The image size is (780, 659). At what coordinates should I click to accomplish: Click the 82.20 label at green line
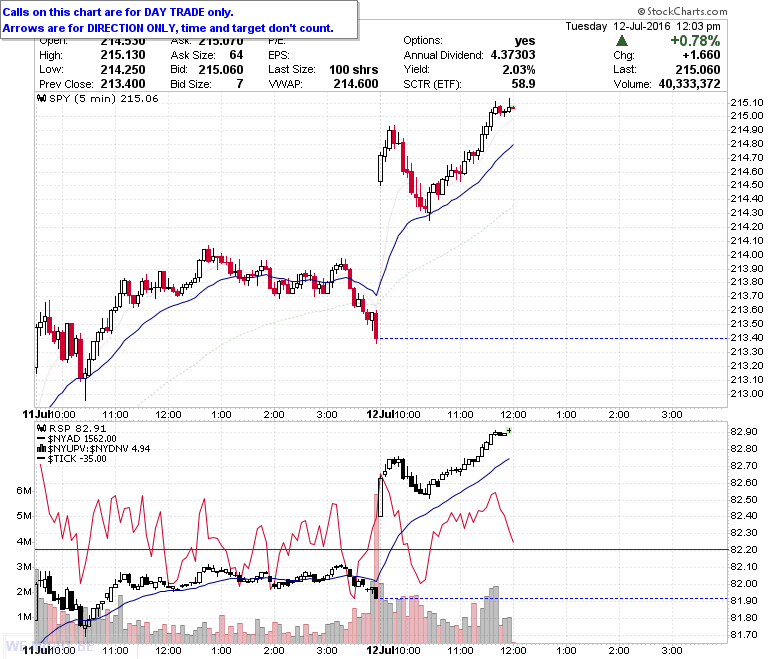coord(744,550)
